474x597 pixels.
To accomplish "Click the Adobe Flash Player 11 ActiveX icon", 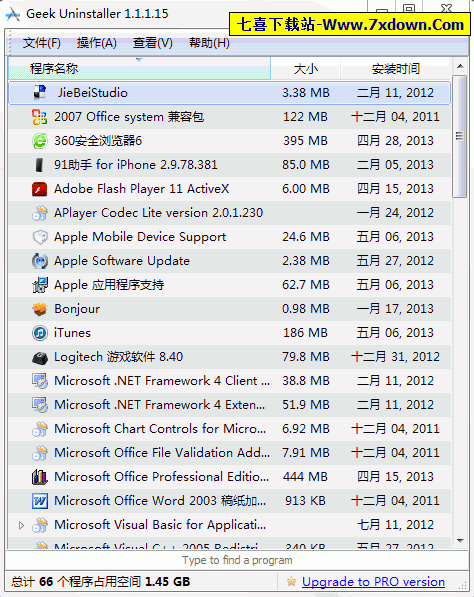I will (x=40, y=188).
